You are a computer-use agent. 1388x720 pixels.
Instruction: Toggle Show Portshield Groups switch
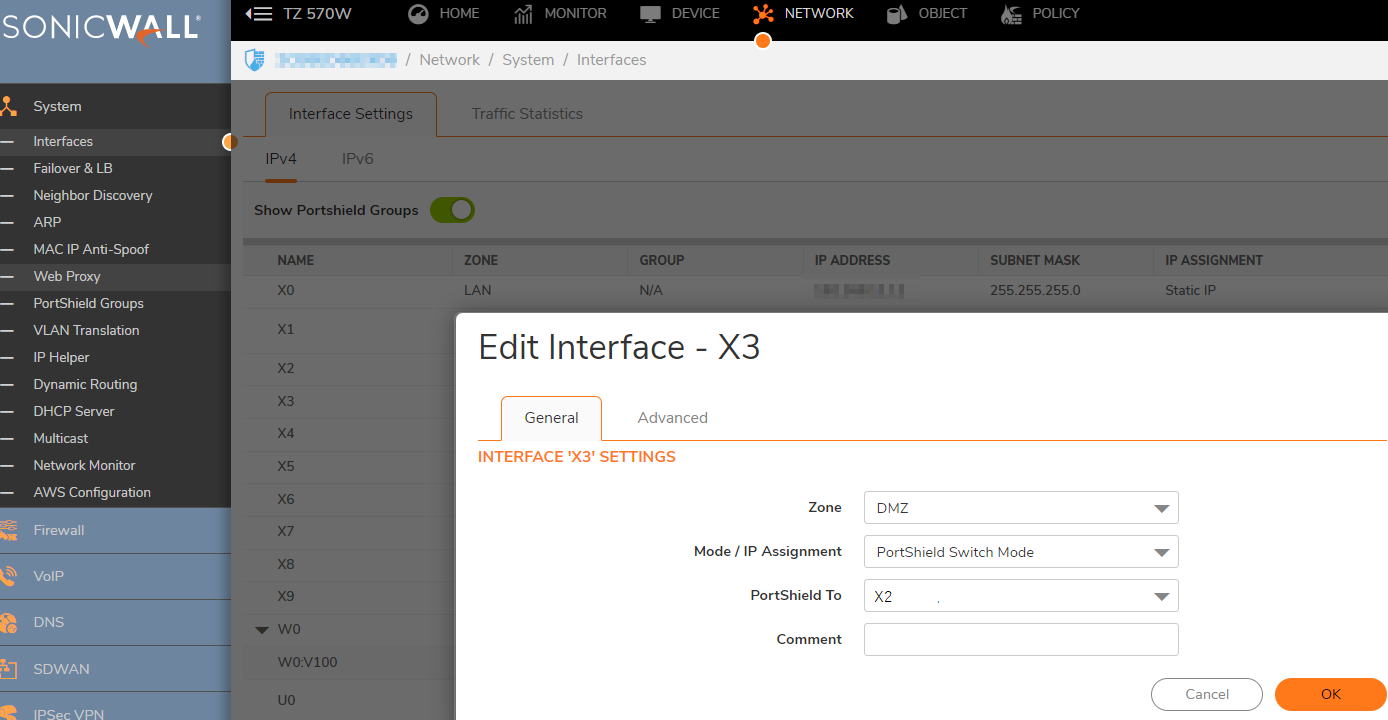452,210
